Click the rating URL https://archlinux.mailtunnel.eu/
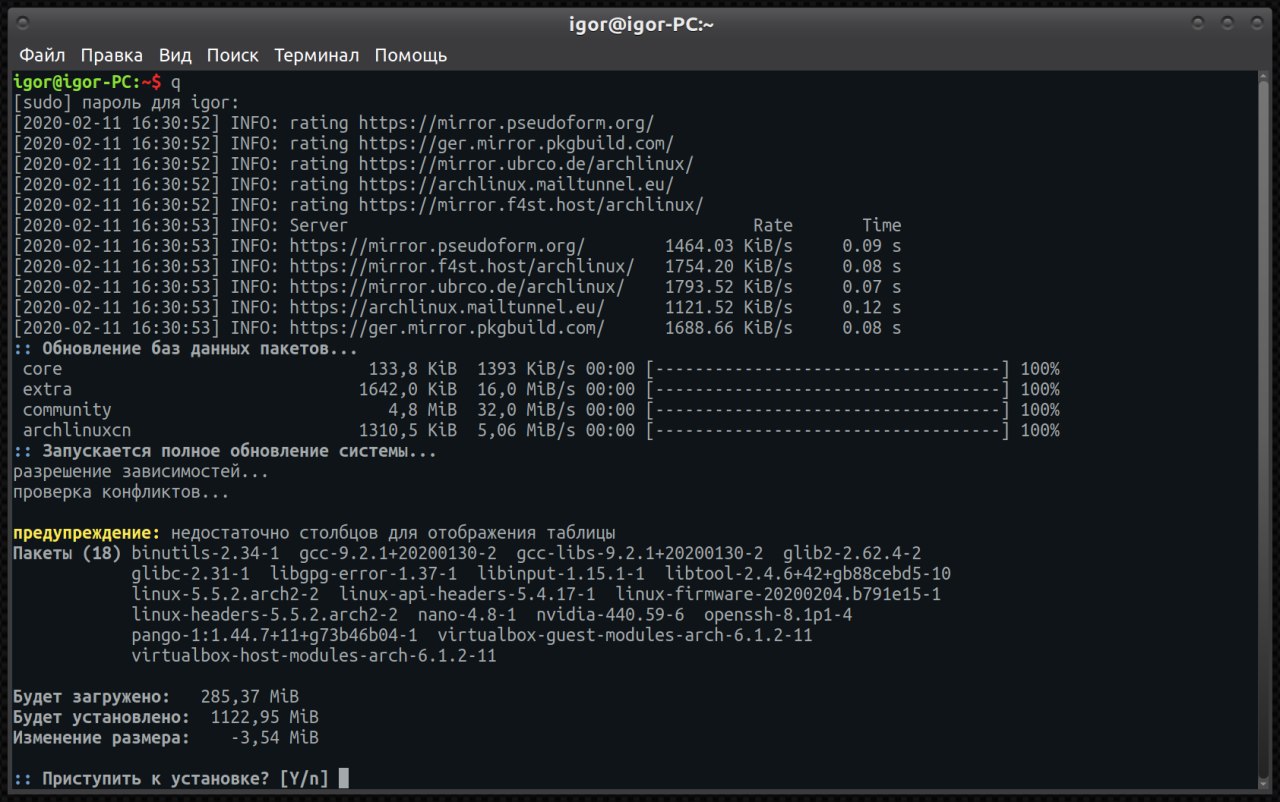 [x=516, y=185]
